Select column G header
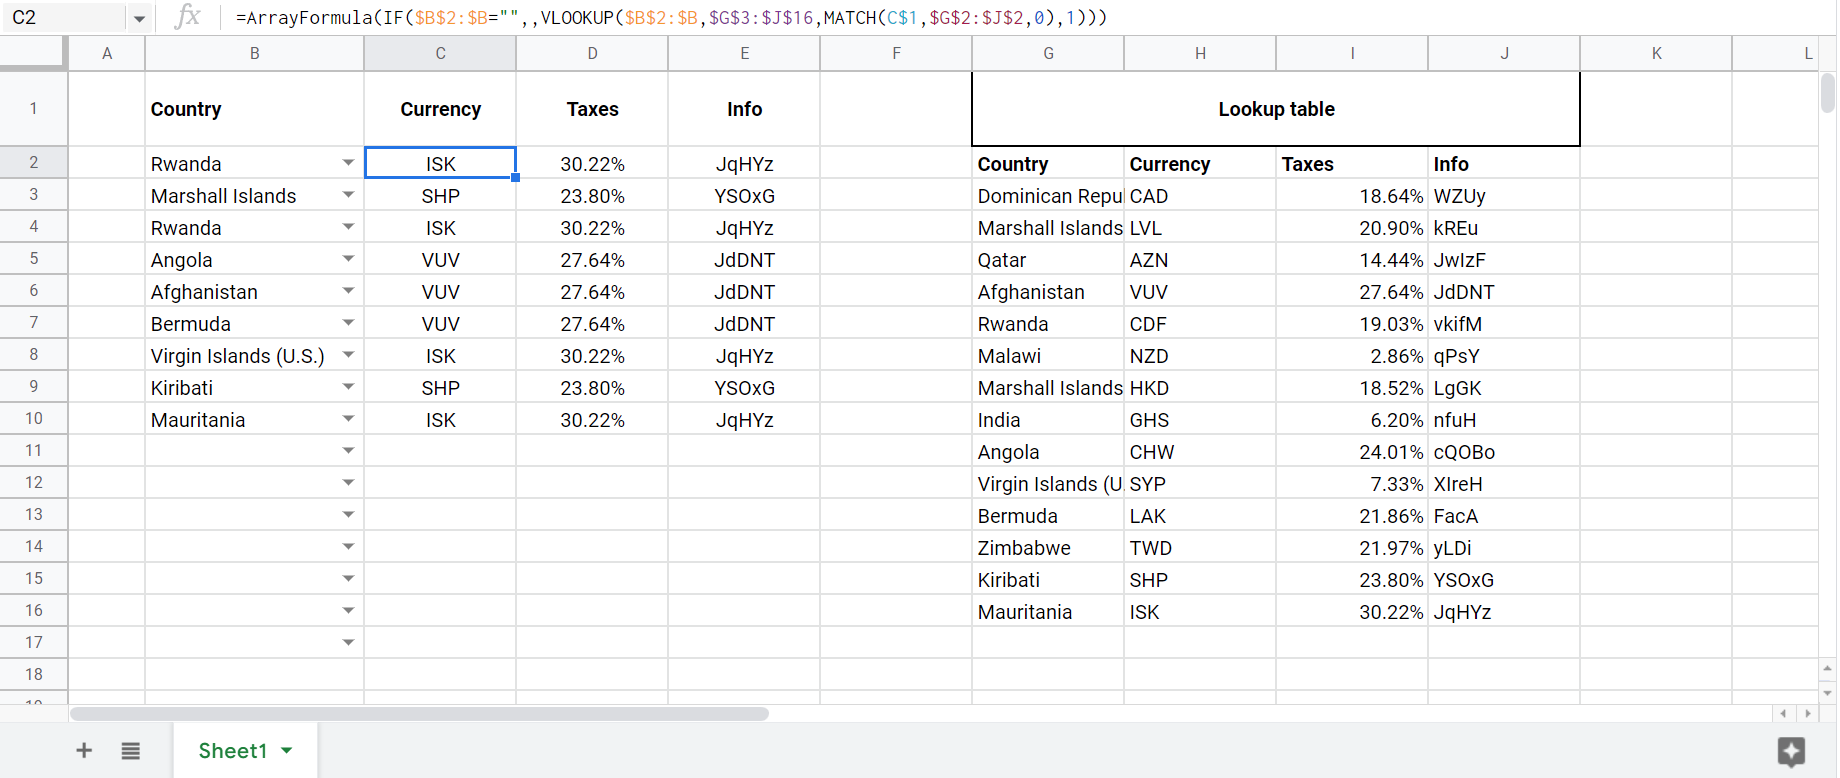Viewport: 1840px width, 778px height. (1048, 53)
